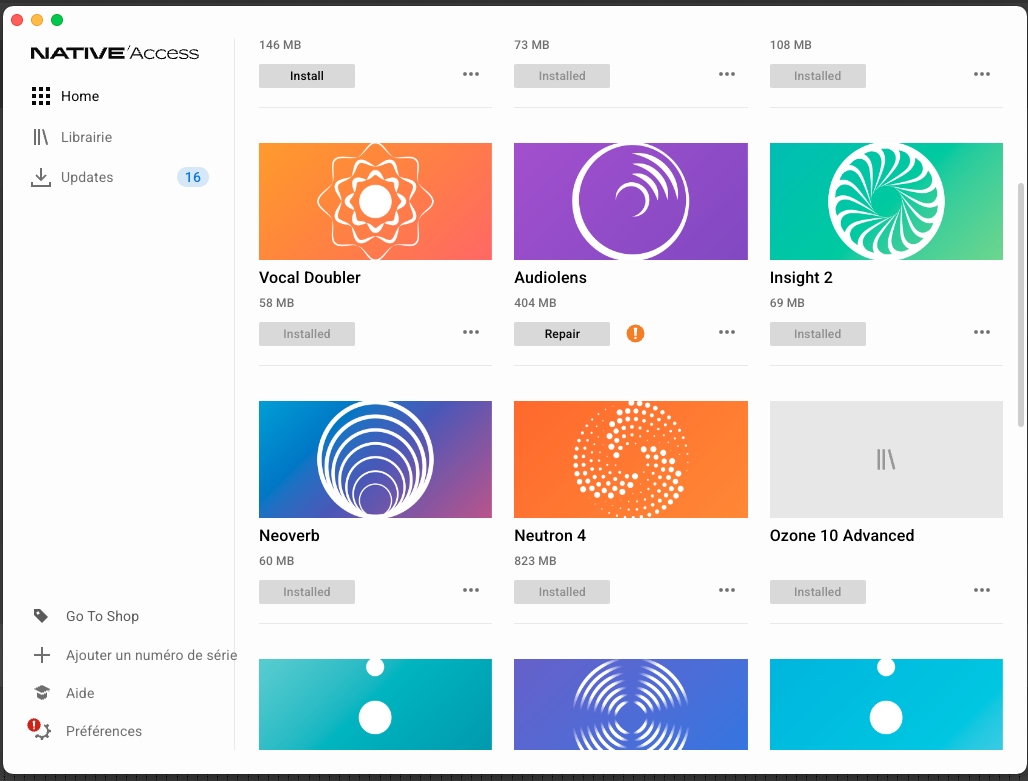Show more options for Neutron 4
The image size is (1028, 781).
726,590
